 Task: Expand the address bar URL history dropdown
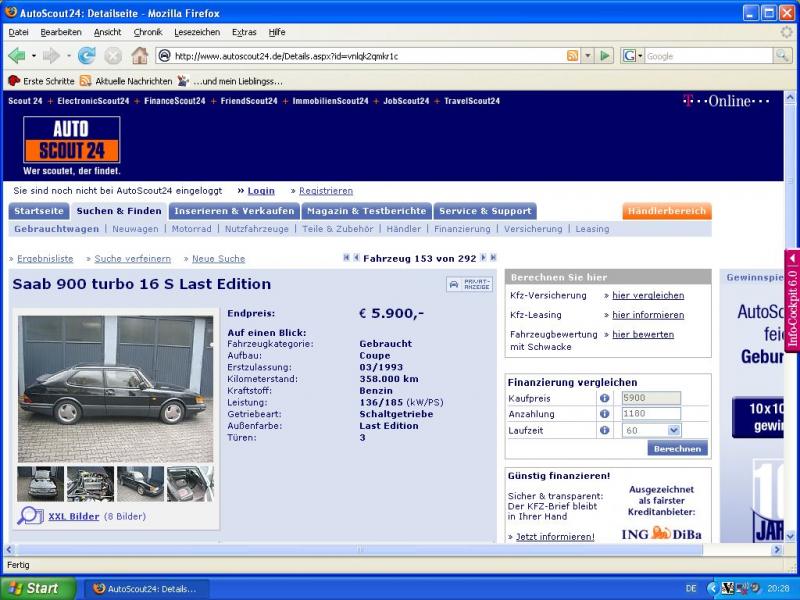[588, 56]
